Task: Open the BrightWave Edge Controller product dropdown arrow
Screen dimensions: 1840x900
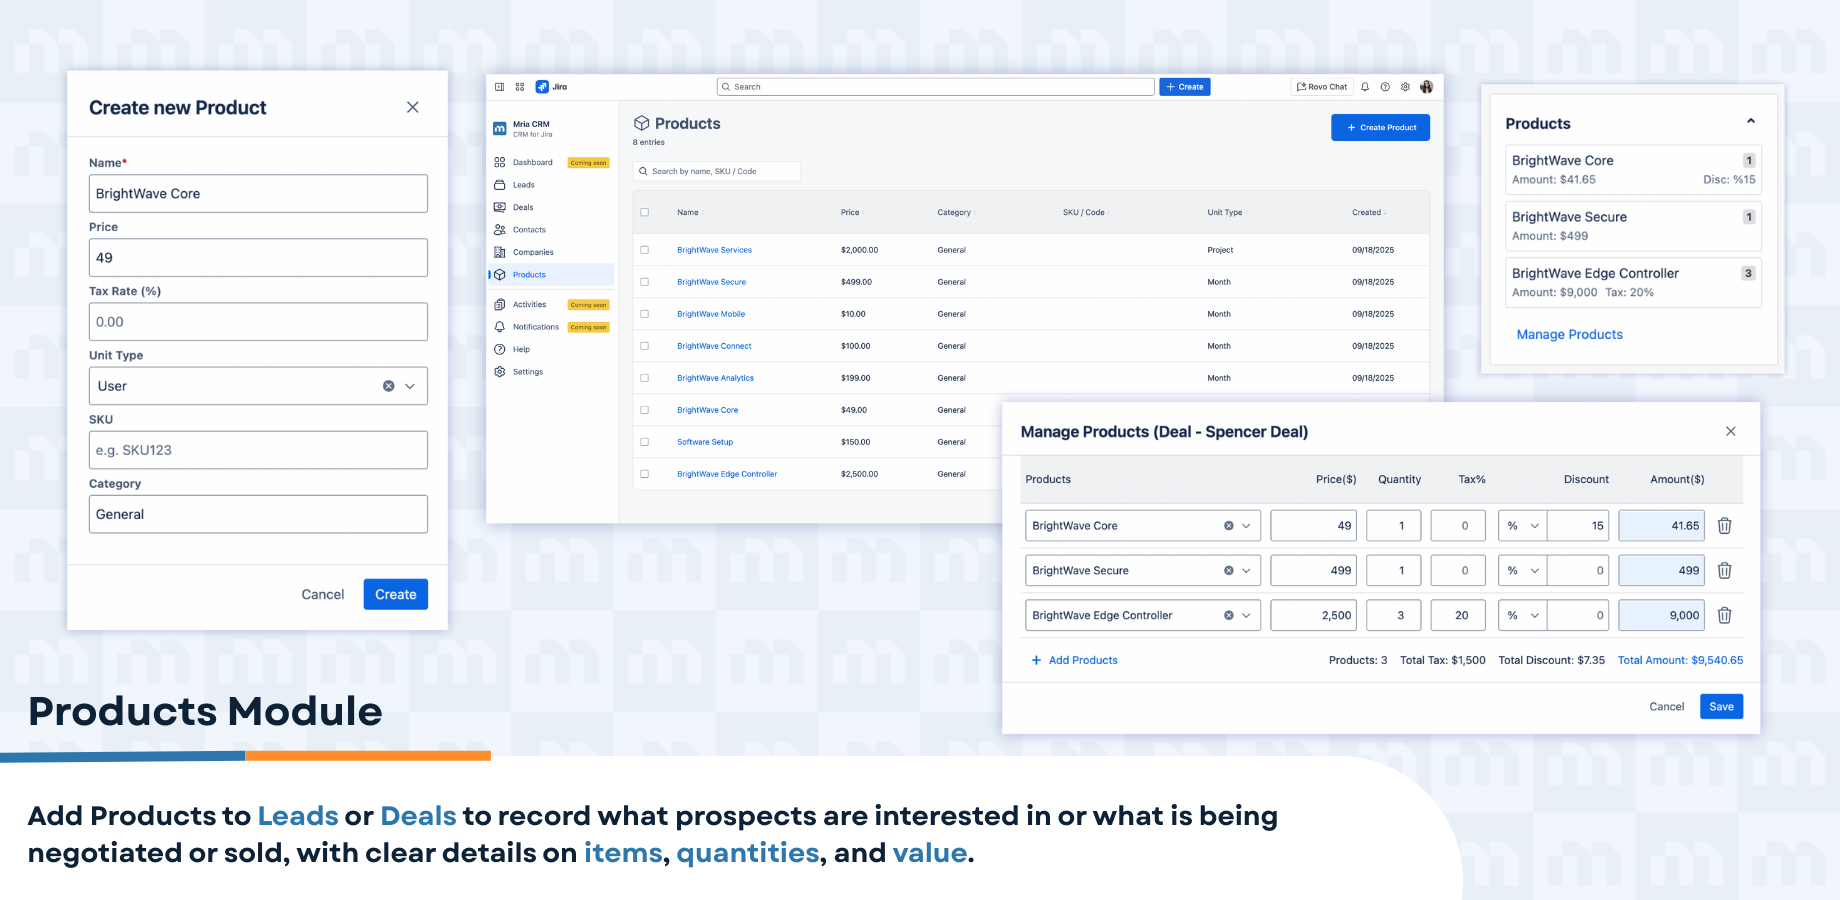Action: (1246, 616)
